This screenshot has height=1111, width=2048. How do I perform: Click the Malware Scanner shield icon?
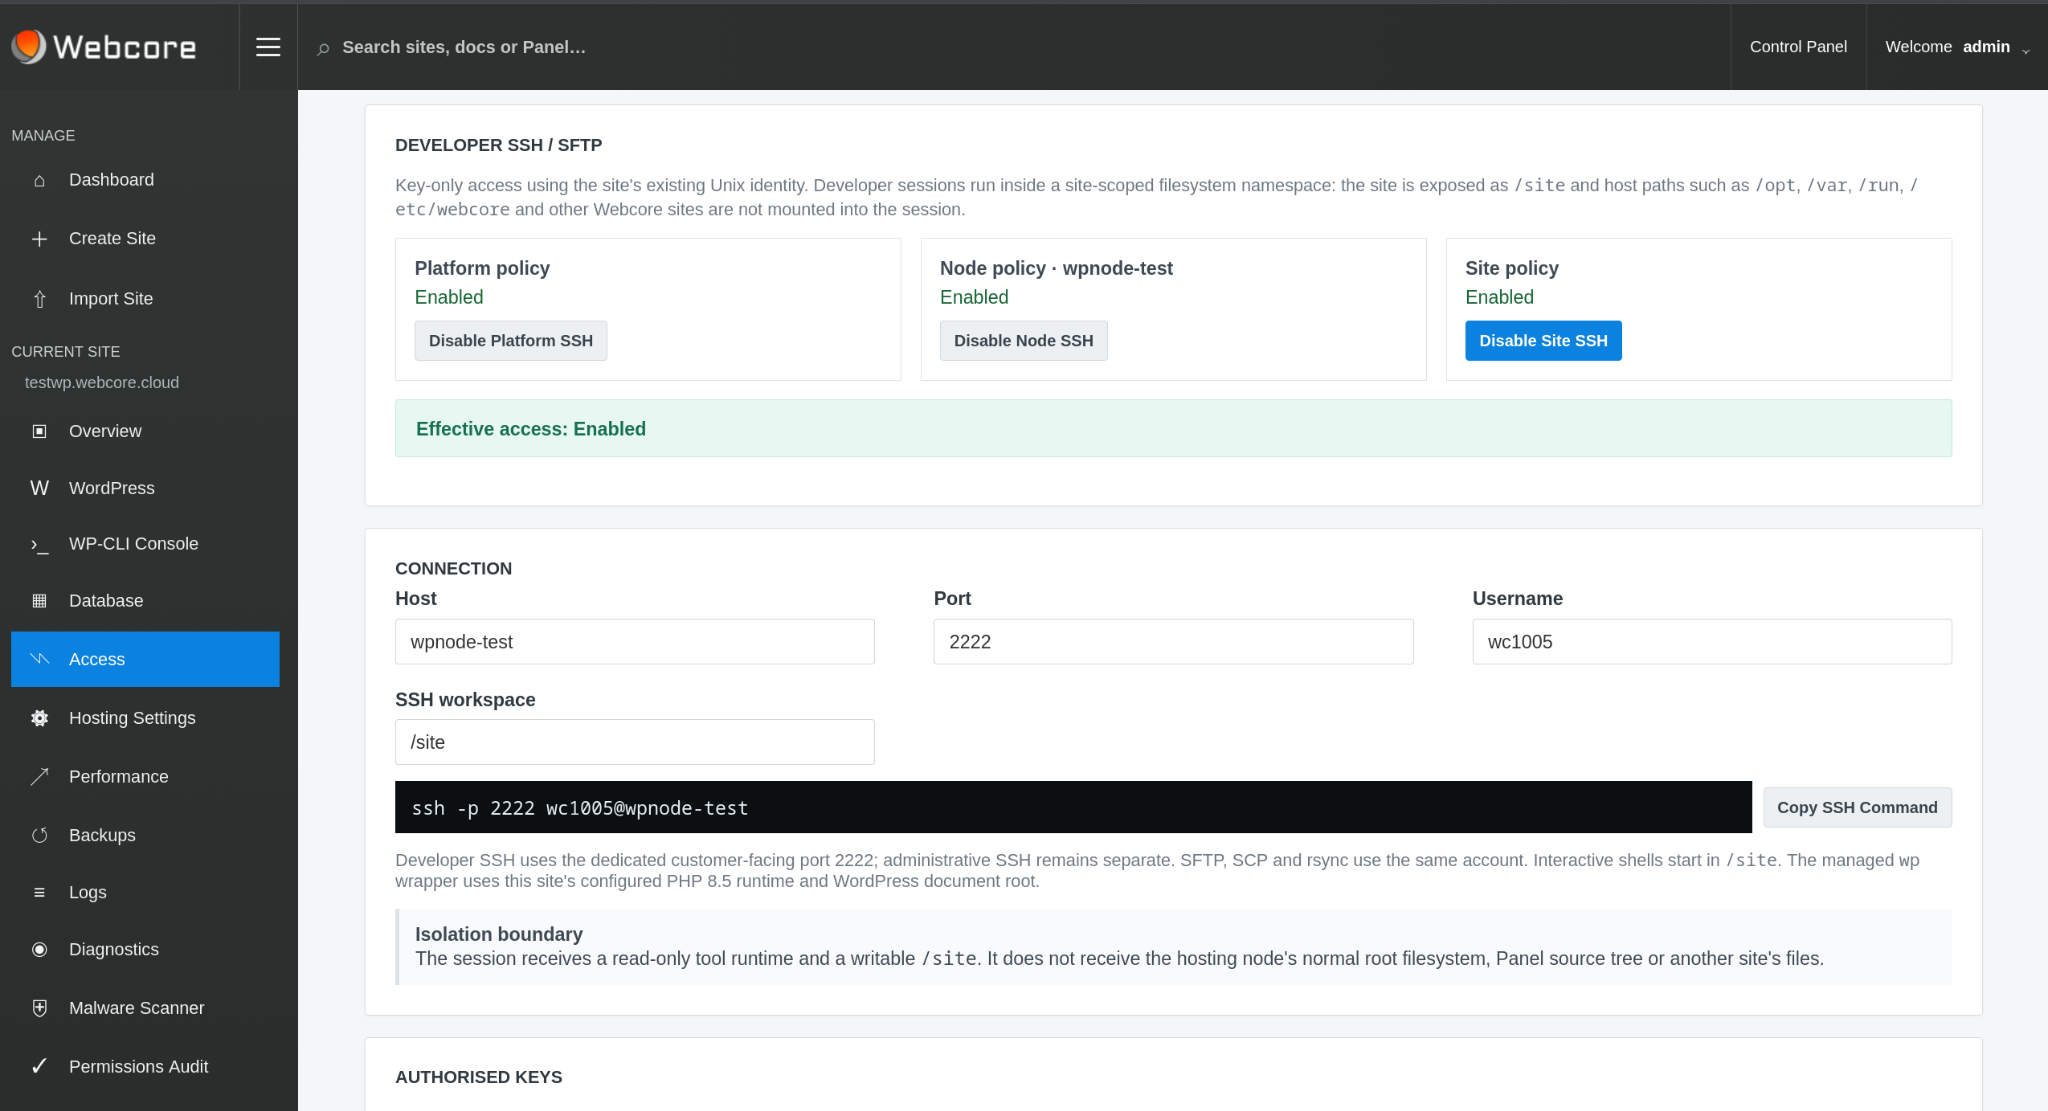[39, 1008]
